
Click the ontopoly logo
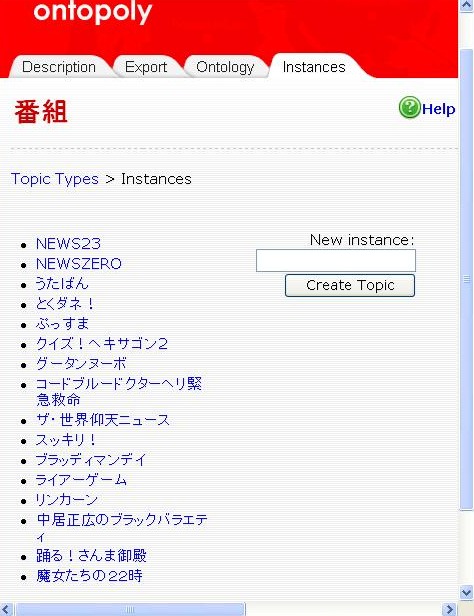pos(93,12)
